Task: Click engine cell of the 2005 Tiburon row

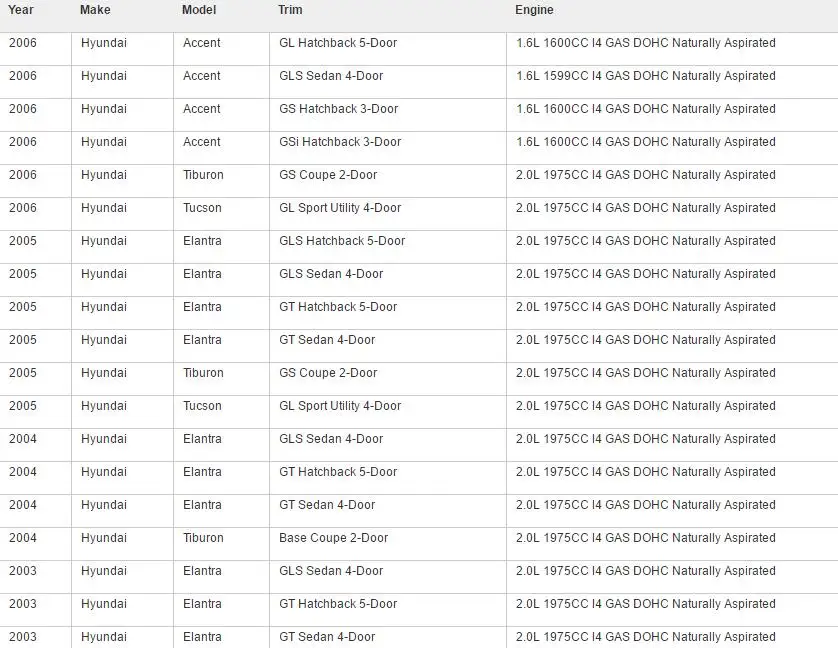Action: coord(646,373)
